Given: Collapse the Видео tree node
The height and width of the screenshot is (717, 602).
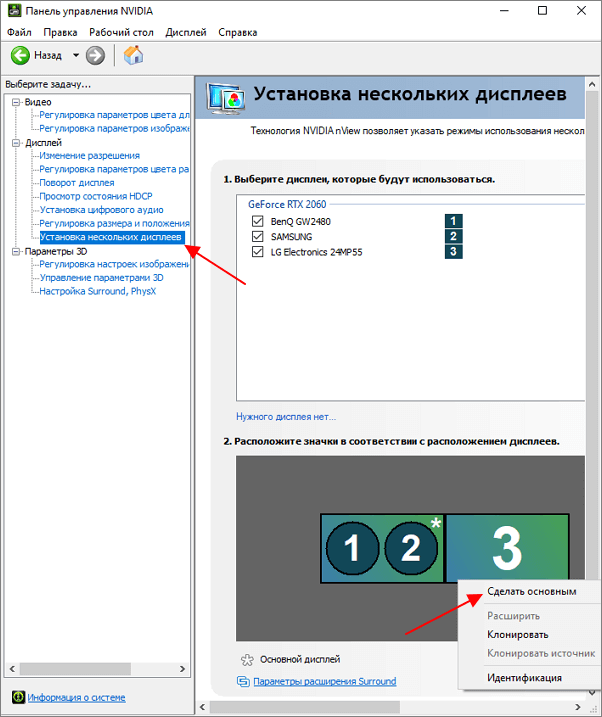Looking at the screenshot, I should click(x=16, y=102).
